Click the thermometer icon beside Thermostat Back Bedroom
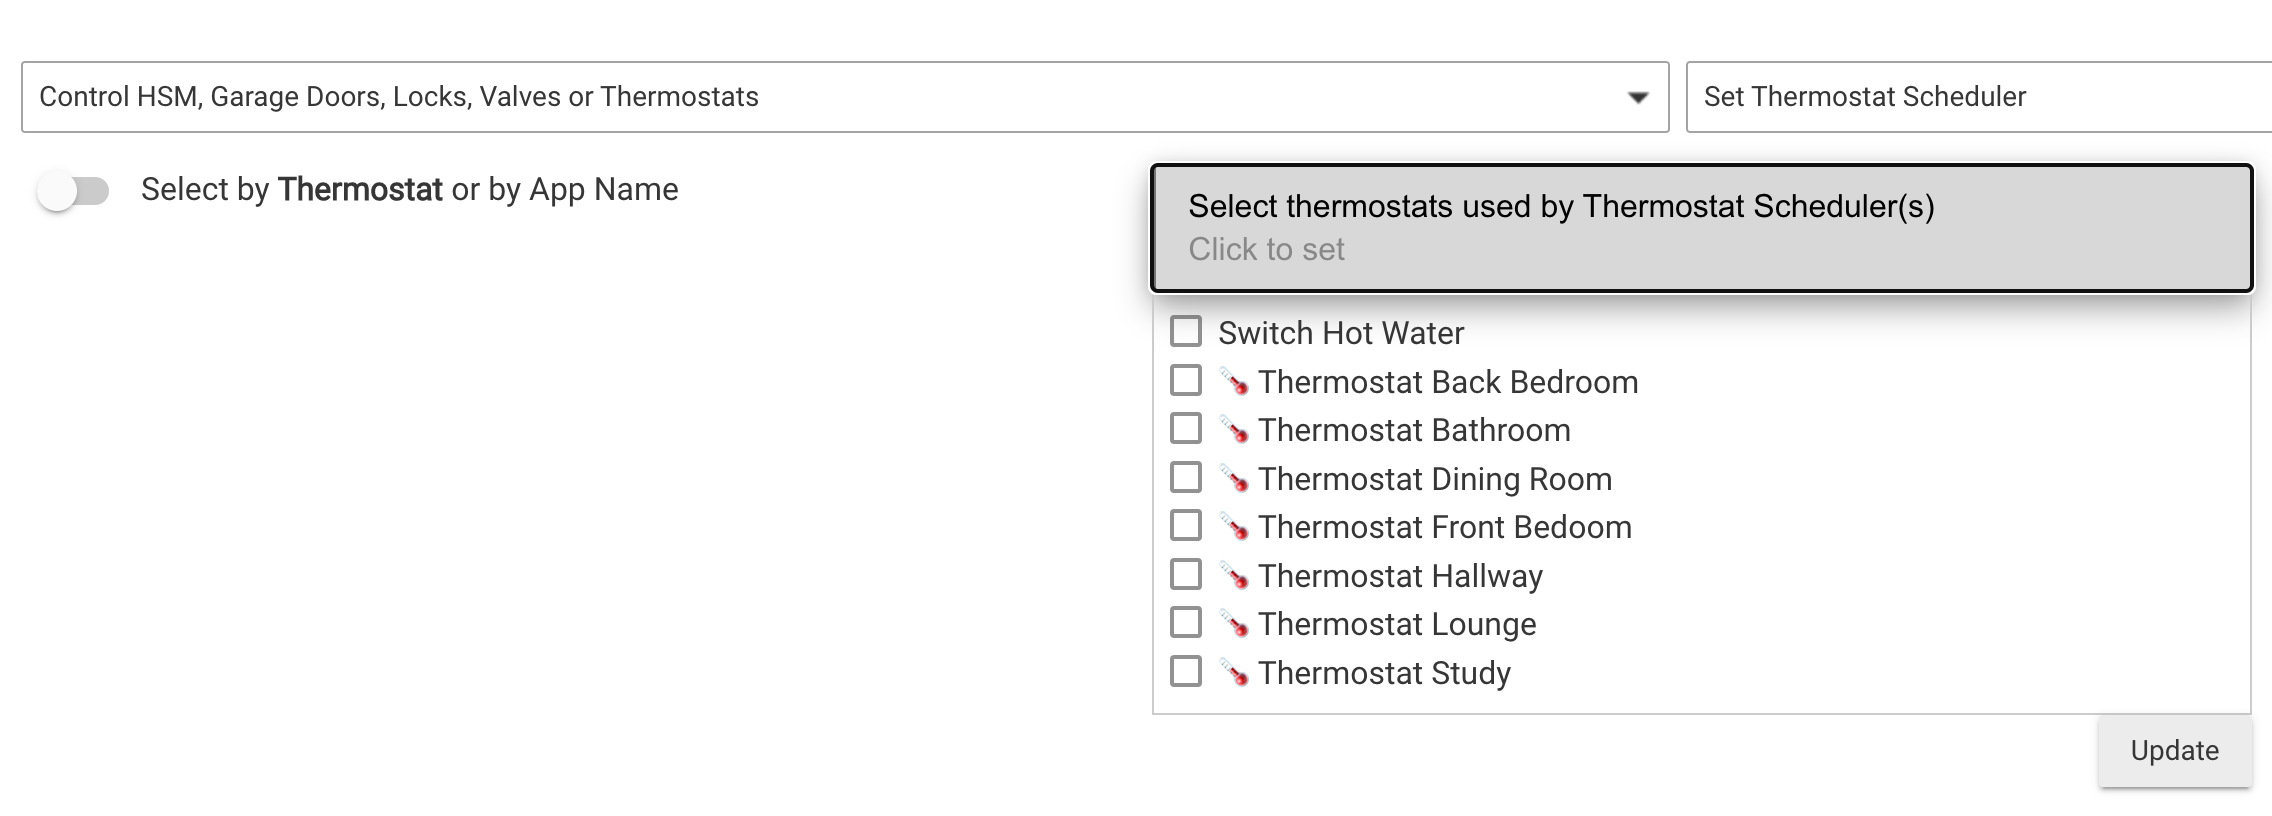Image resolution: width=2272 pixels, height=816 pixels. pos(1235,383)
